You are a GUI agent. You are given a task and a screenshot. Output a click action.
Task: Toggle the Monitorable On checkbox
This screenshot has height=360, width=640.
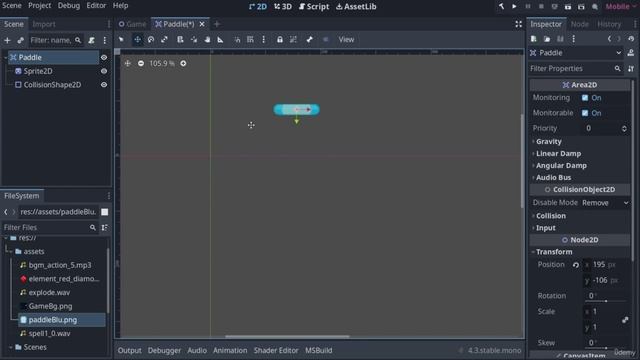tap(585, 113)
